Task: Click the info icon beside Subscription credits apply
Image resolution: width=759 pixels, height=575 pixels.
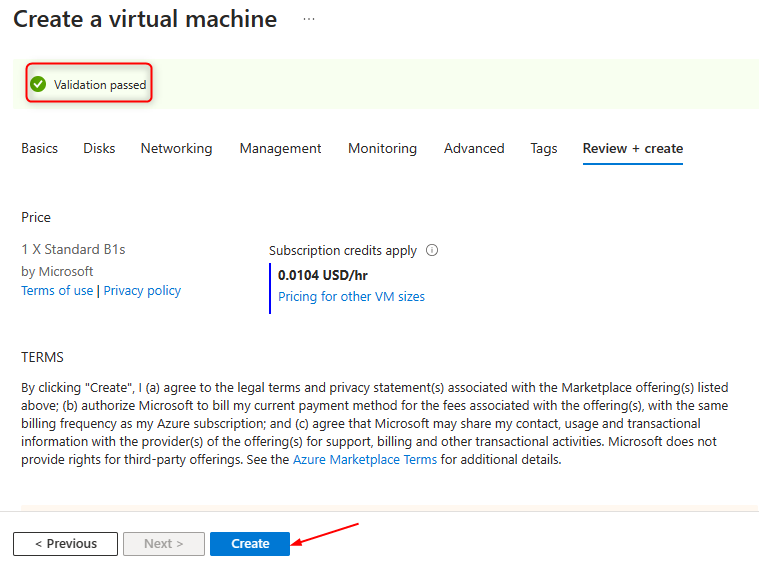Action: click(x=432, y=251)
